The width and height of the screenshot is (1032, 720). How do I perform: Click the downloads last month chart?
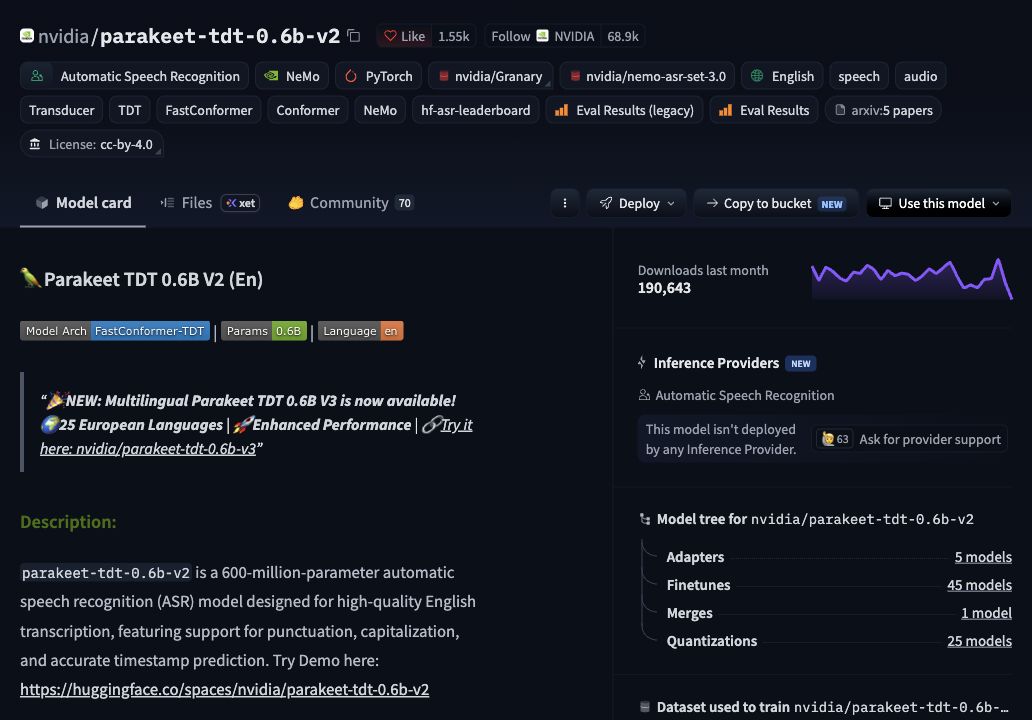point(912,279)
